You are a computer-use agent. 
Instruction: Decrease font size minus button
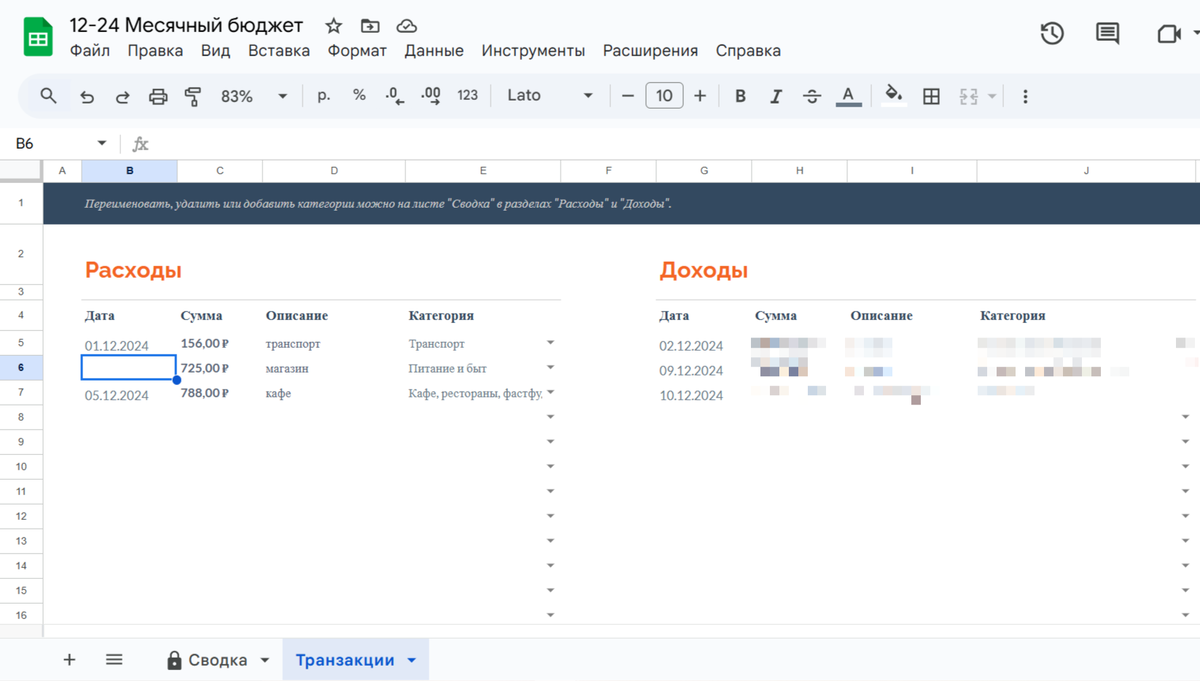628,96
